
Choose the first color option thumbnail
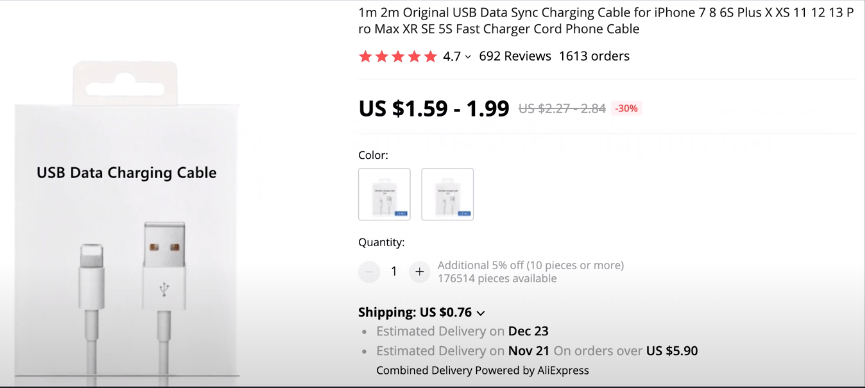[x=385, y=194]
